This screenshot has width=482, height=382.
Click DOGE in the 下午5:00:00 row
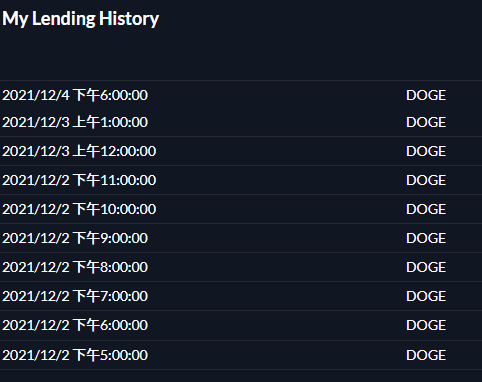coord(426,355)
